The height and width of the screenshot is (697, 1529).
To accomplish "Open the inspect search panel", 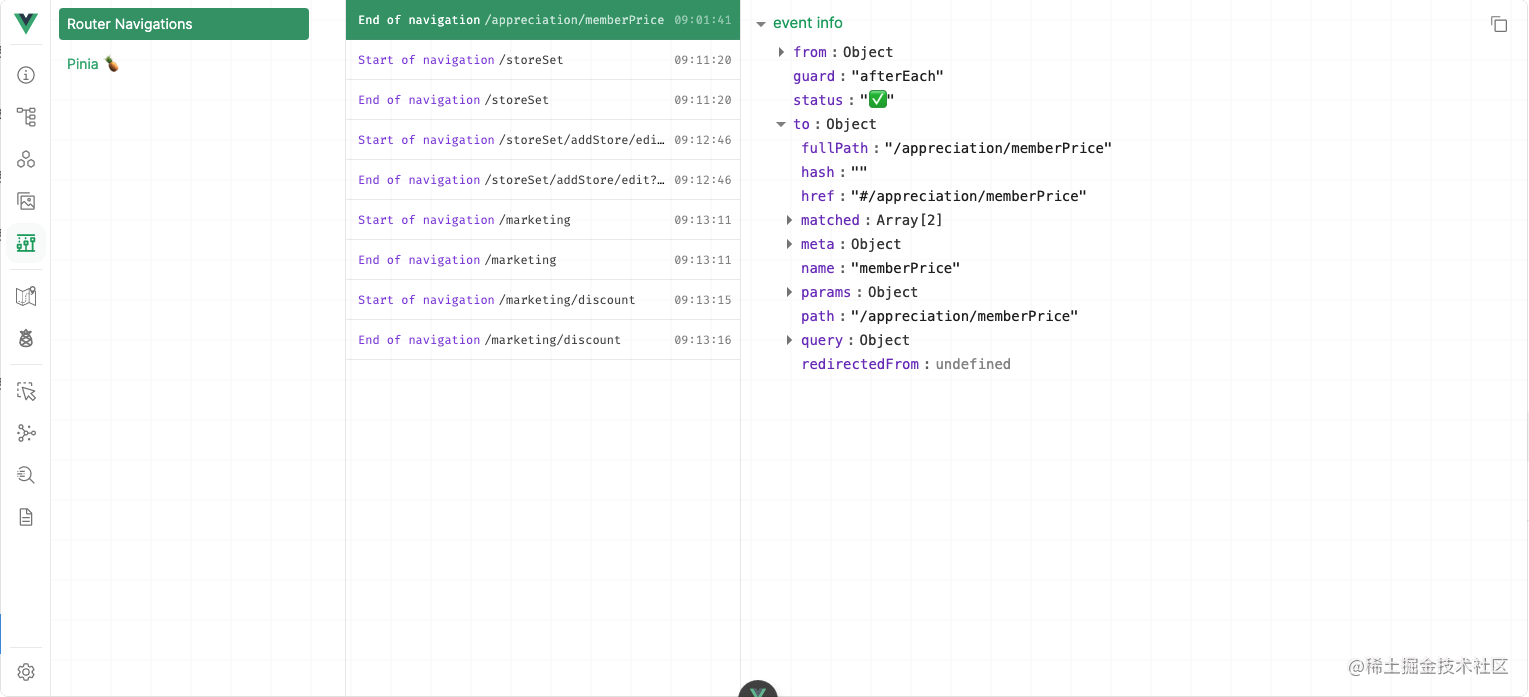I will 26,475.
